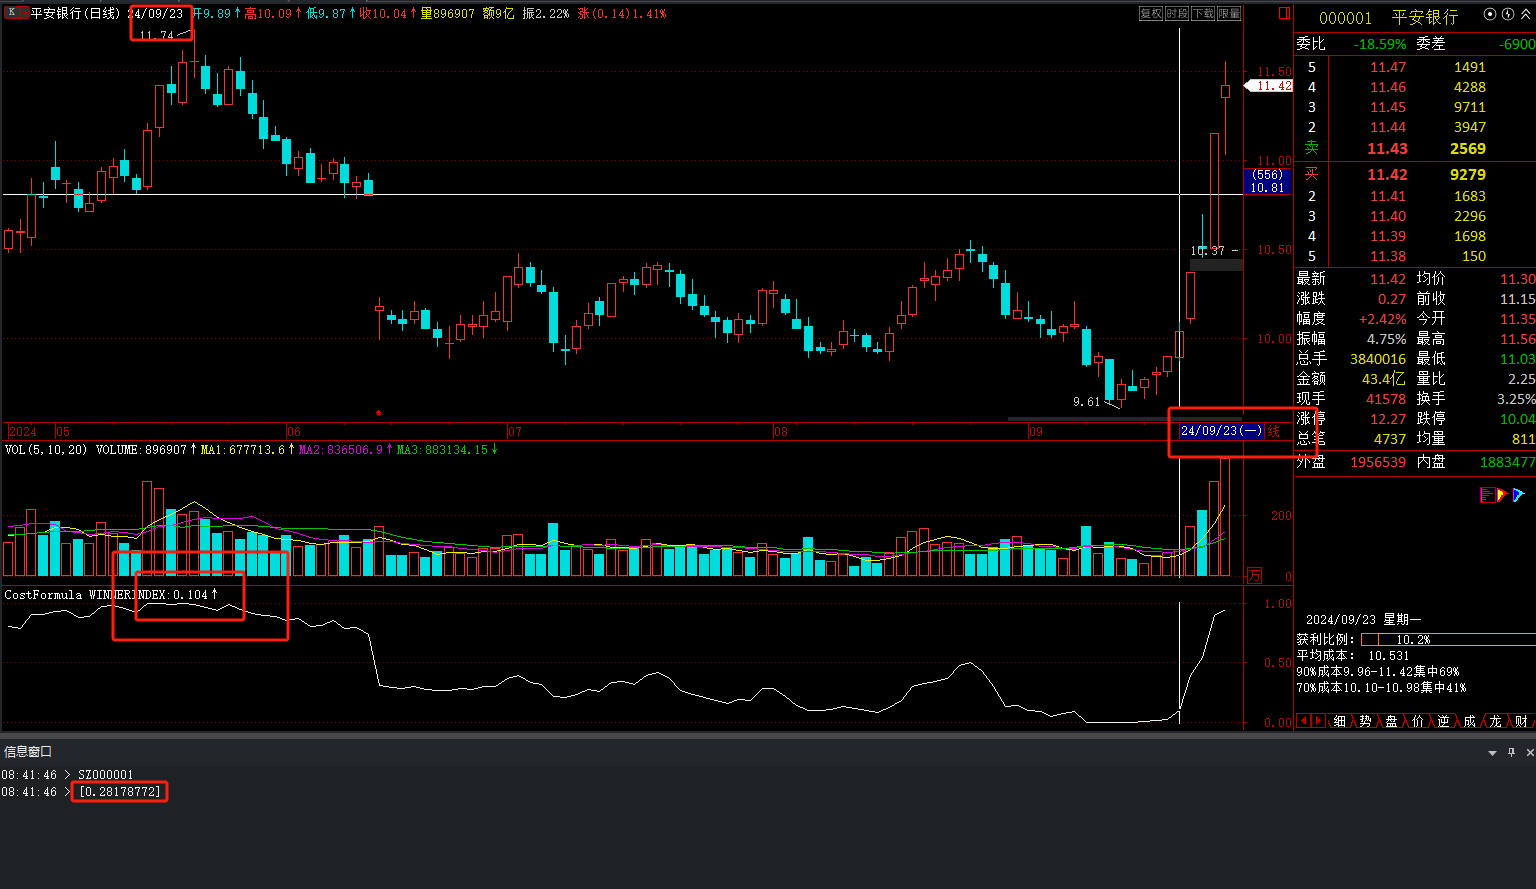
Task: Click the [0.28178772] output in 信息窗口
Action: pyautogui.click(x=119, y=792)
